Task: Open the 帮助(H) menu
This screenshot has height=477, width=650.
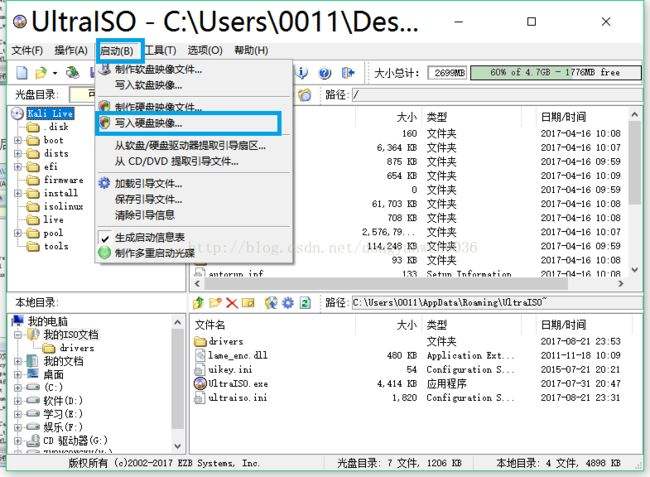Action: [251, 51]
